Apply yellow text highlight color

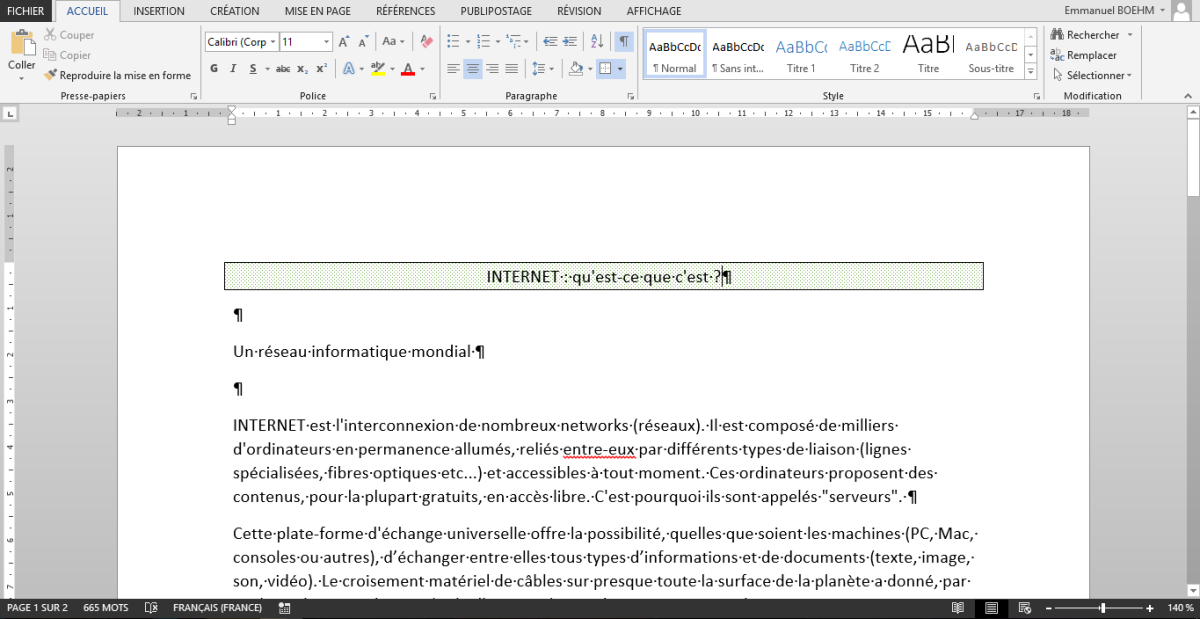pos(377,69)
